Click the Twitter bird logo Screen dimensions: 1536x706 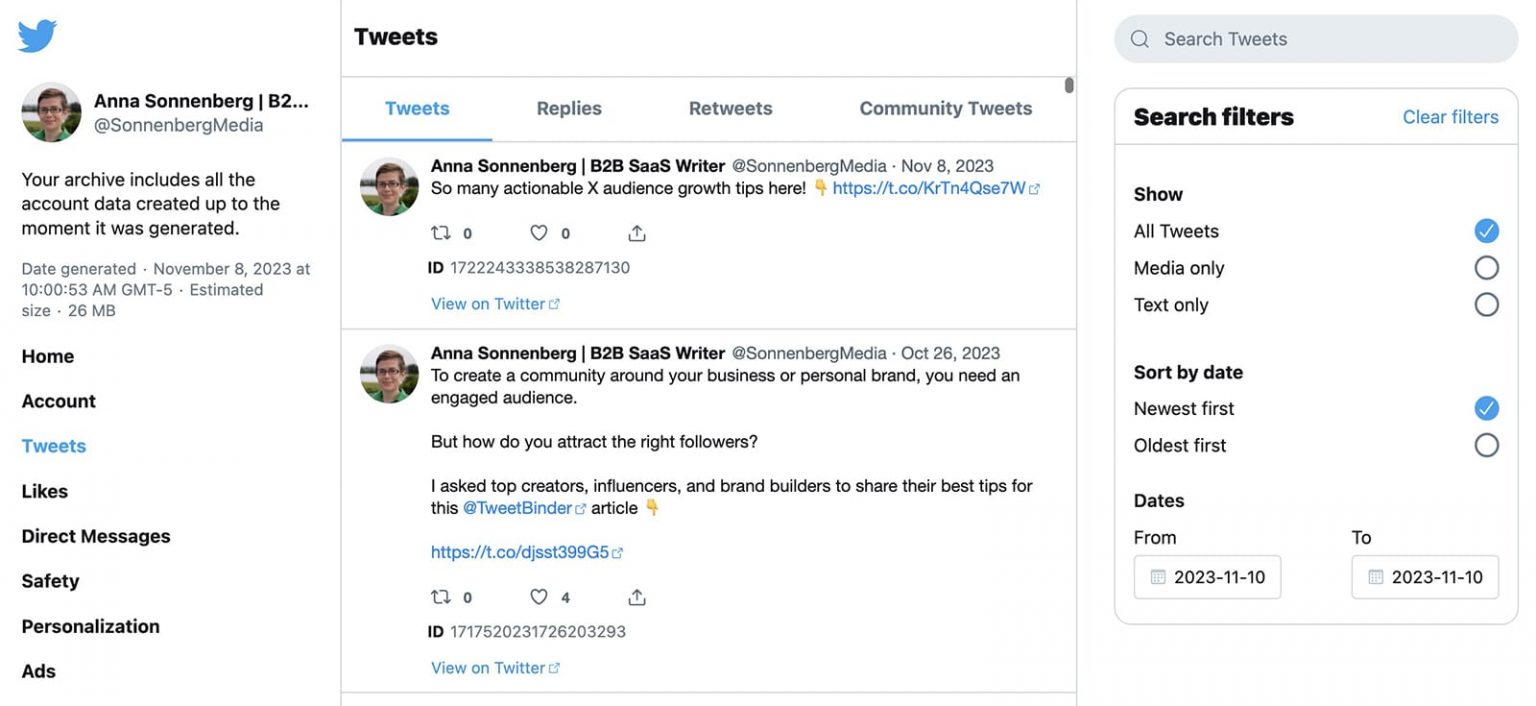tap(36, 34)
